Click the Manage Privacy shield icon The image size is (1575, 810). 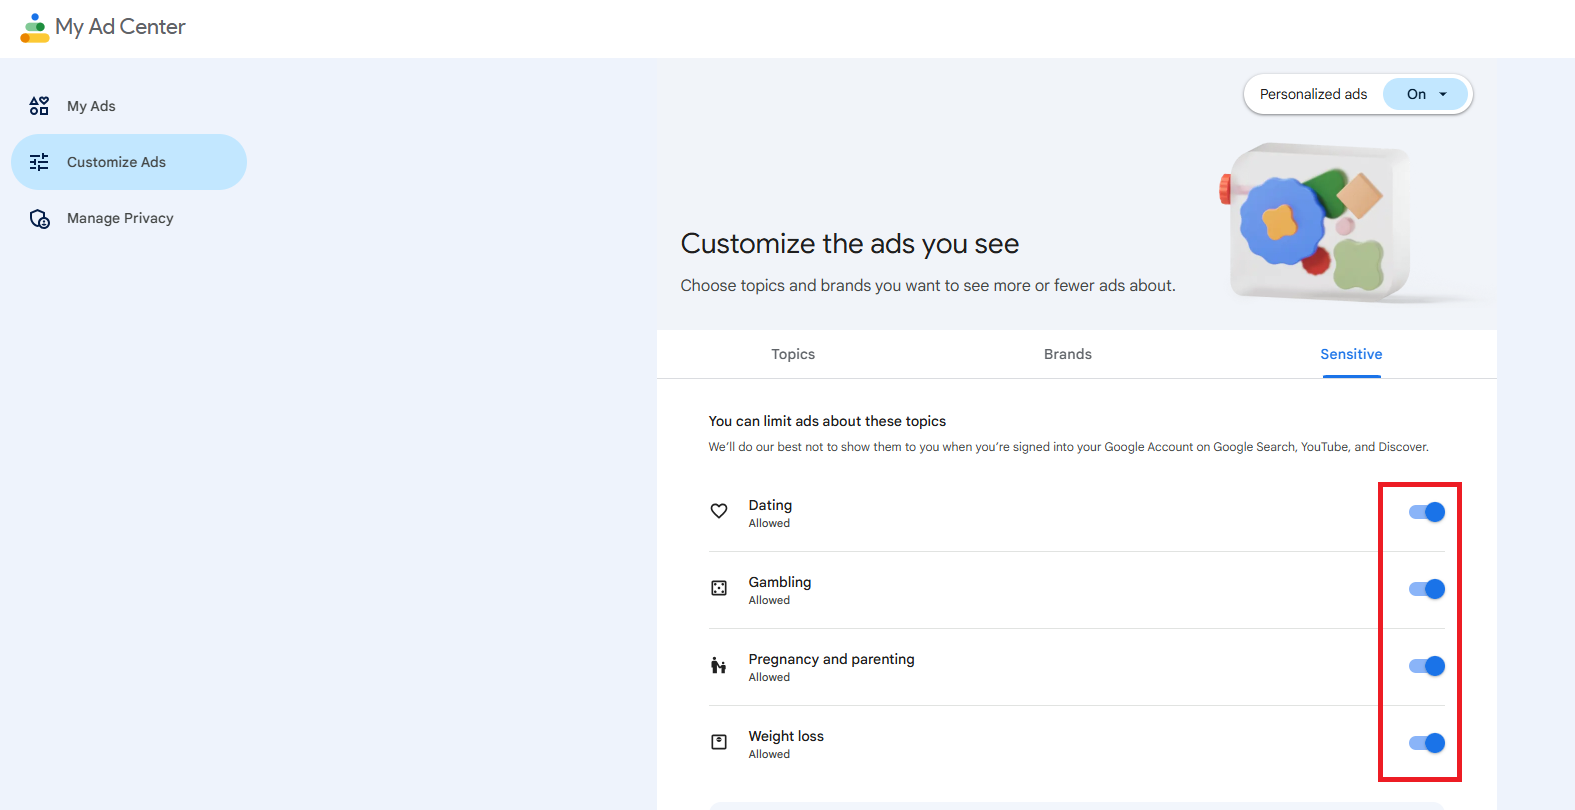click(40, 219)
